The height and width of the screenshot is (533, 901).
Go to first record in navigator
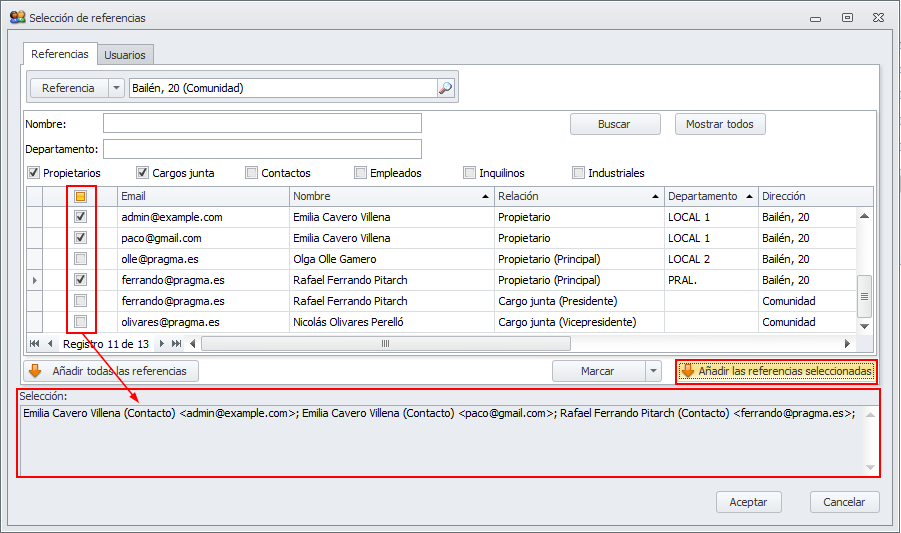click(35, 343)
